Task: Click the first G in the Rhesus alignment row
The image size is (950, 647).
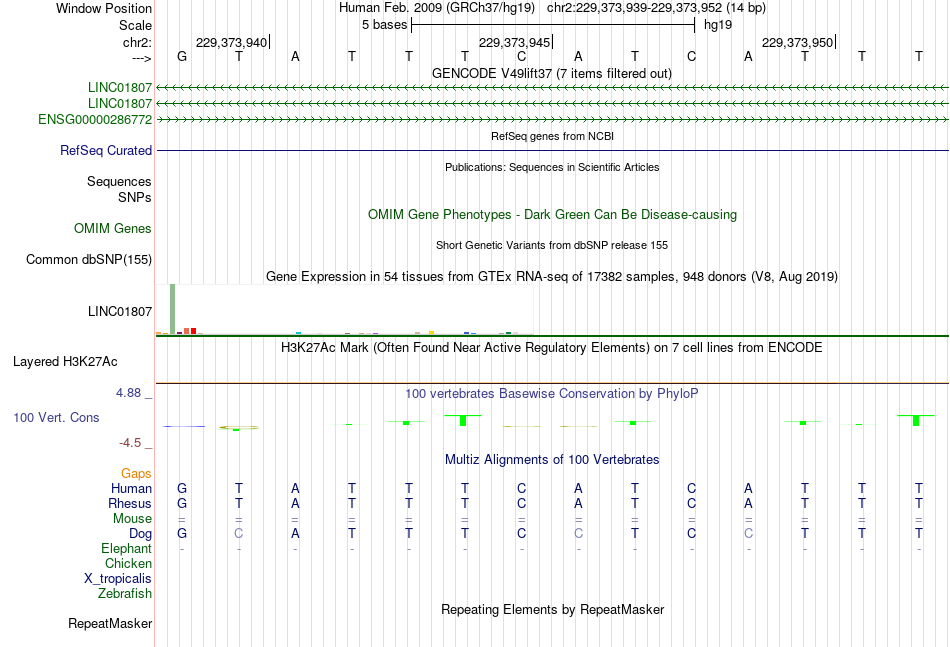Action: click(182, 503)
